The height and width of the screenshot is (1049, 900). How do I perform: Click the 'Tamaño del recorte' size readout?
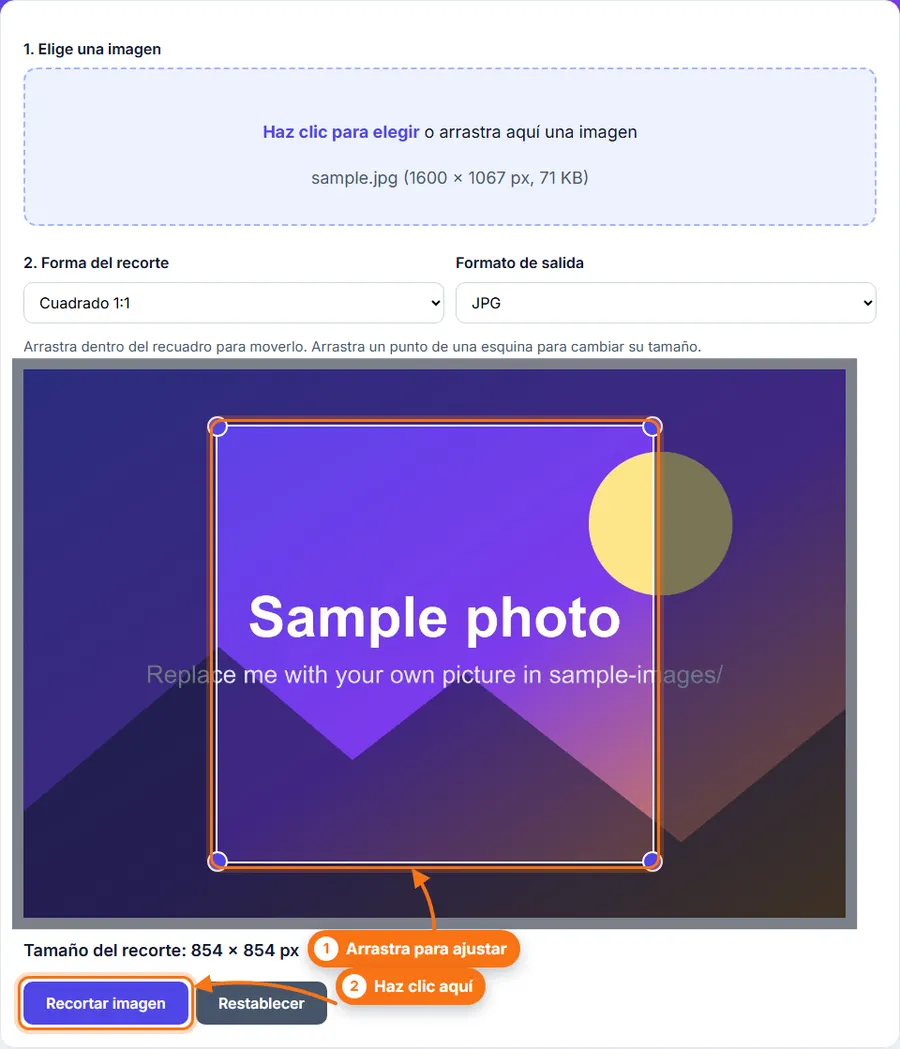[161, 950]
